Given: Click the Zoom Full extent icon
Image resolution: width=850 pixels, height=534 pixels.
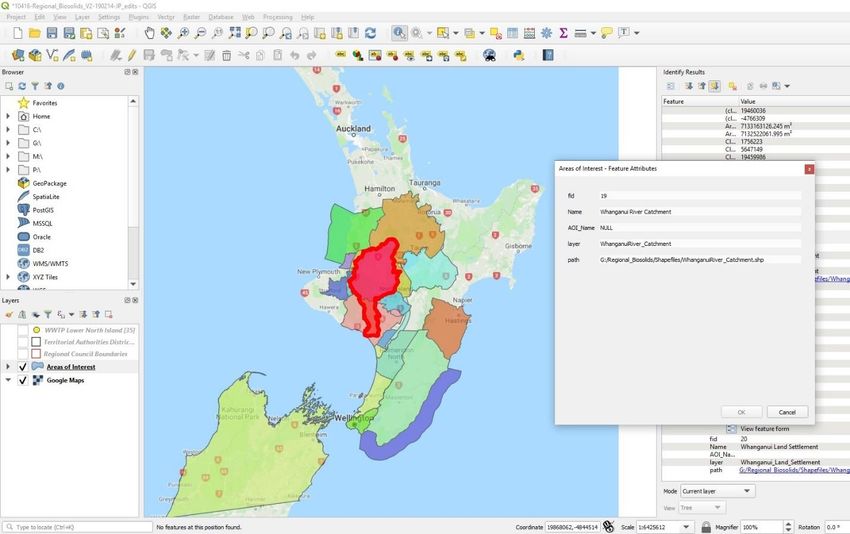Looking at the screenshot, I should click(x=234, y=33).
